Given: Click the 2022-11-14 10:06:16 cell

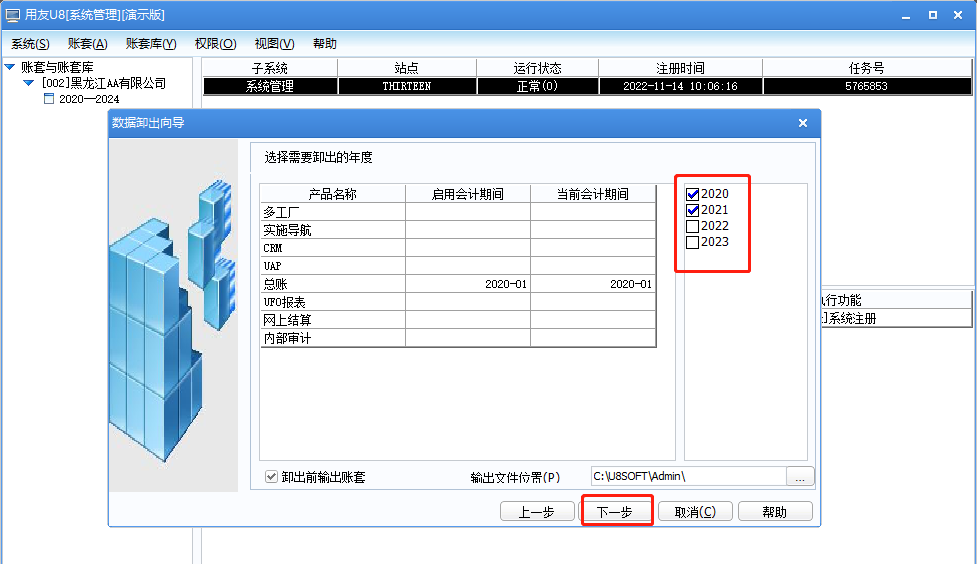Looking at the screenshot, I should (680, 86).
